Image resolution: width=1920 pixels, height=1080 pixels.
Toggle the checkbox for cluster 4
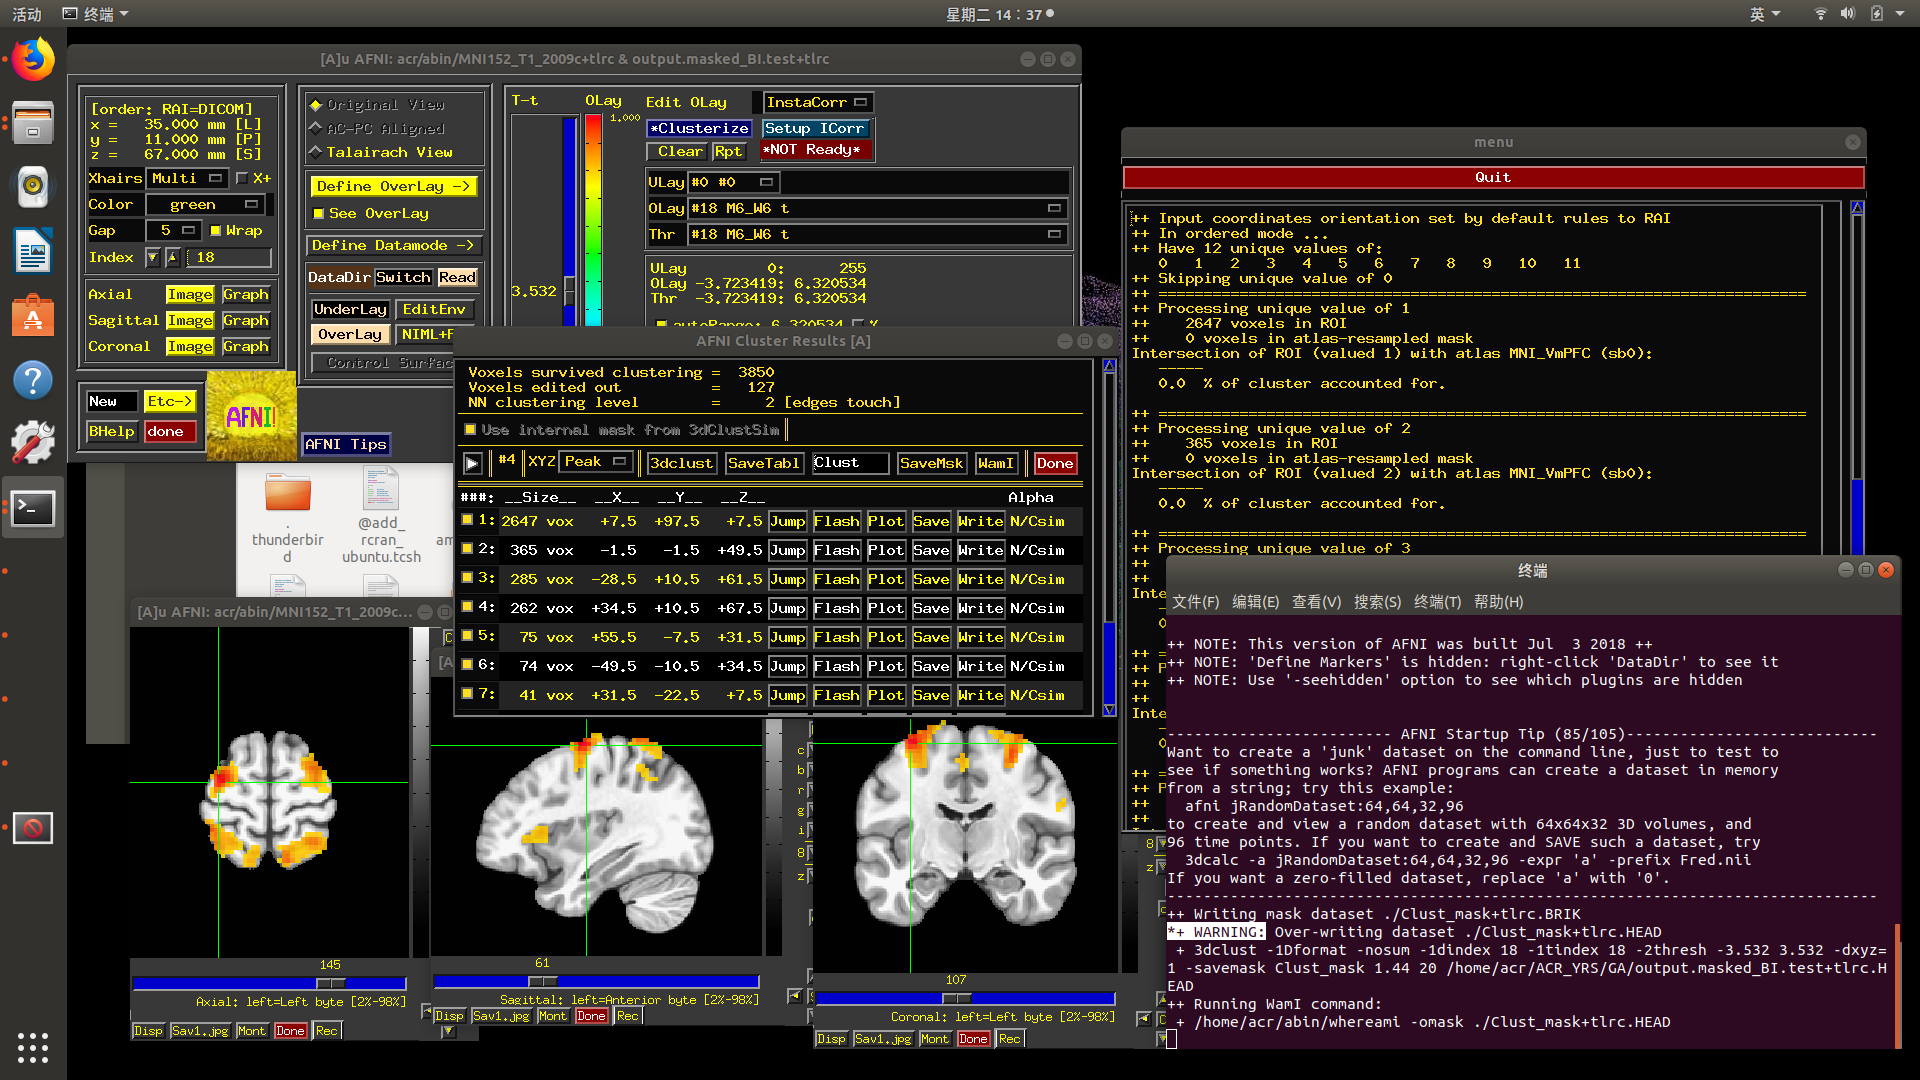(x=467, y=607)
